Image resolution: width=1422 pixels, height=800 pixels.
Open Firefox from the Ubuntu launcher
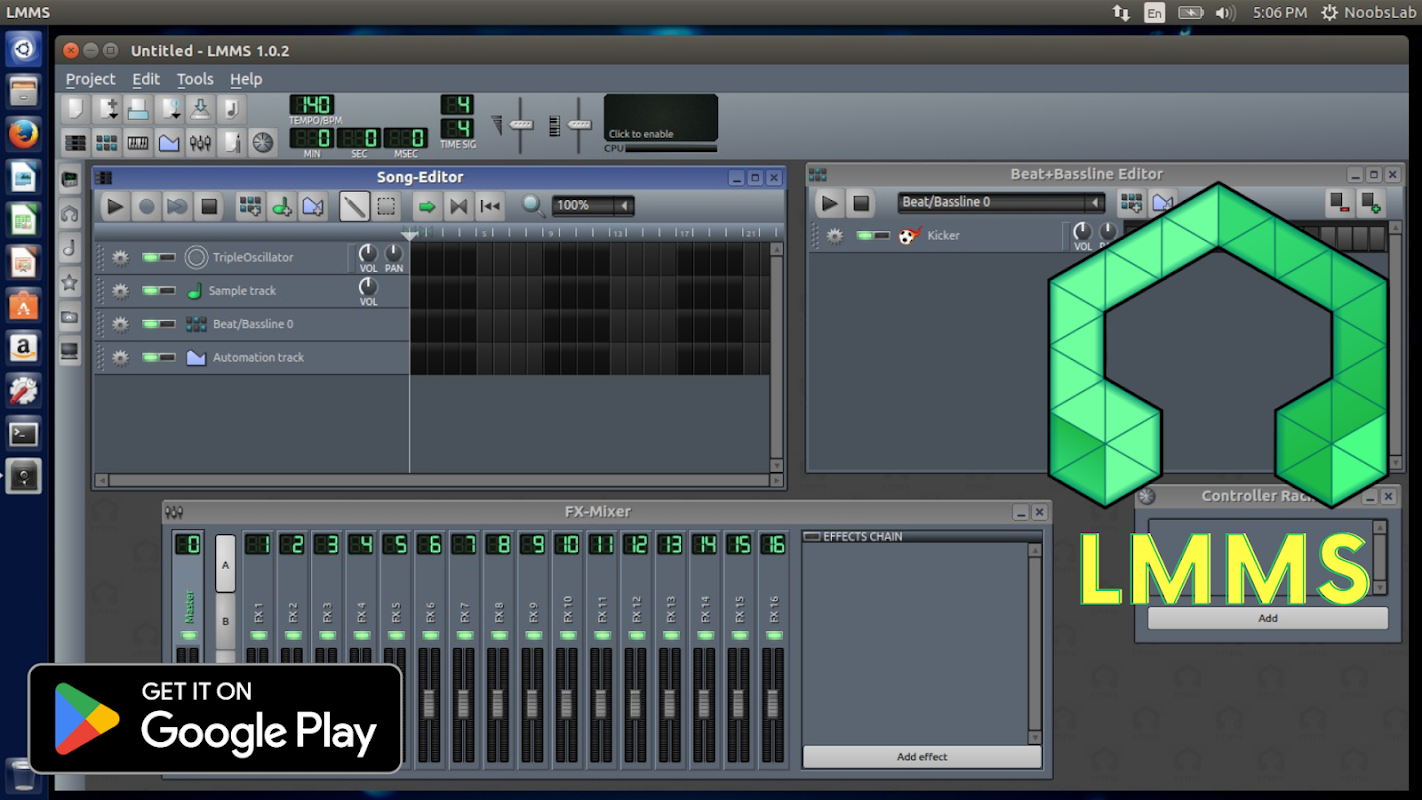(x=24, y=133)
